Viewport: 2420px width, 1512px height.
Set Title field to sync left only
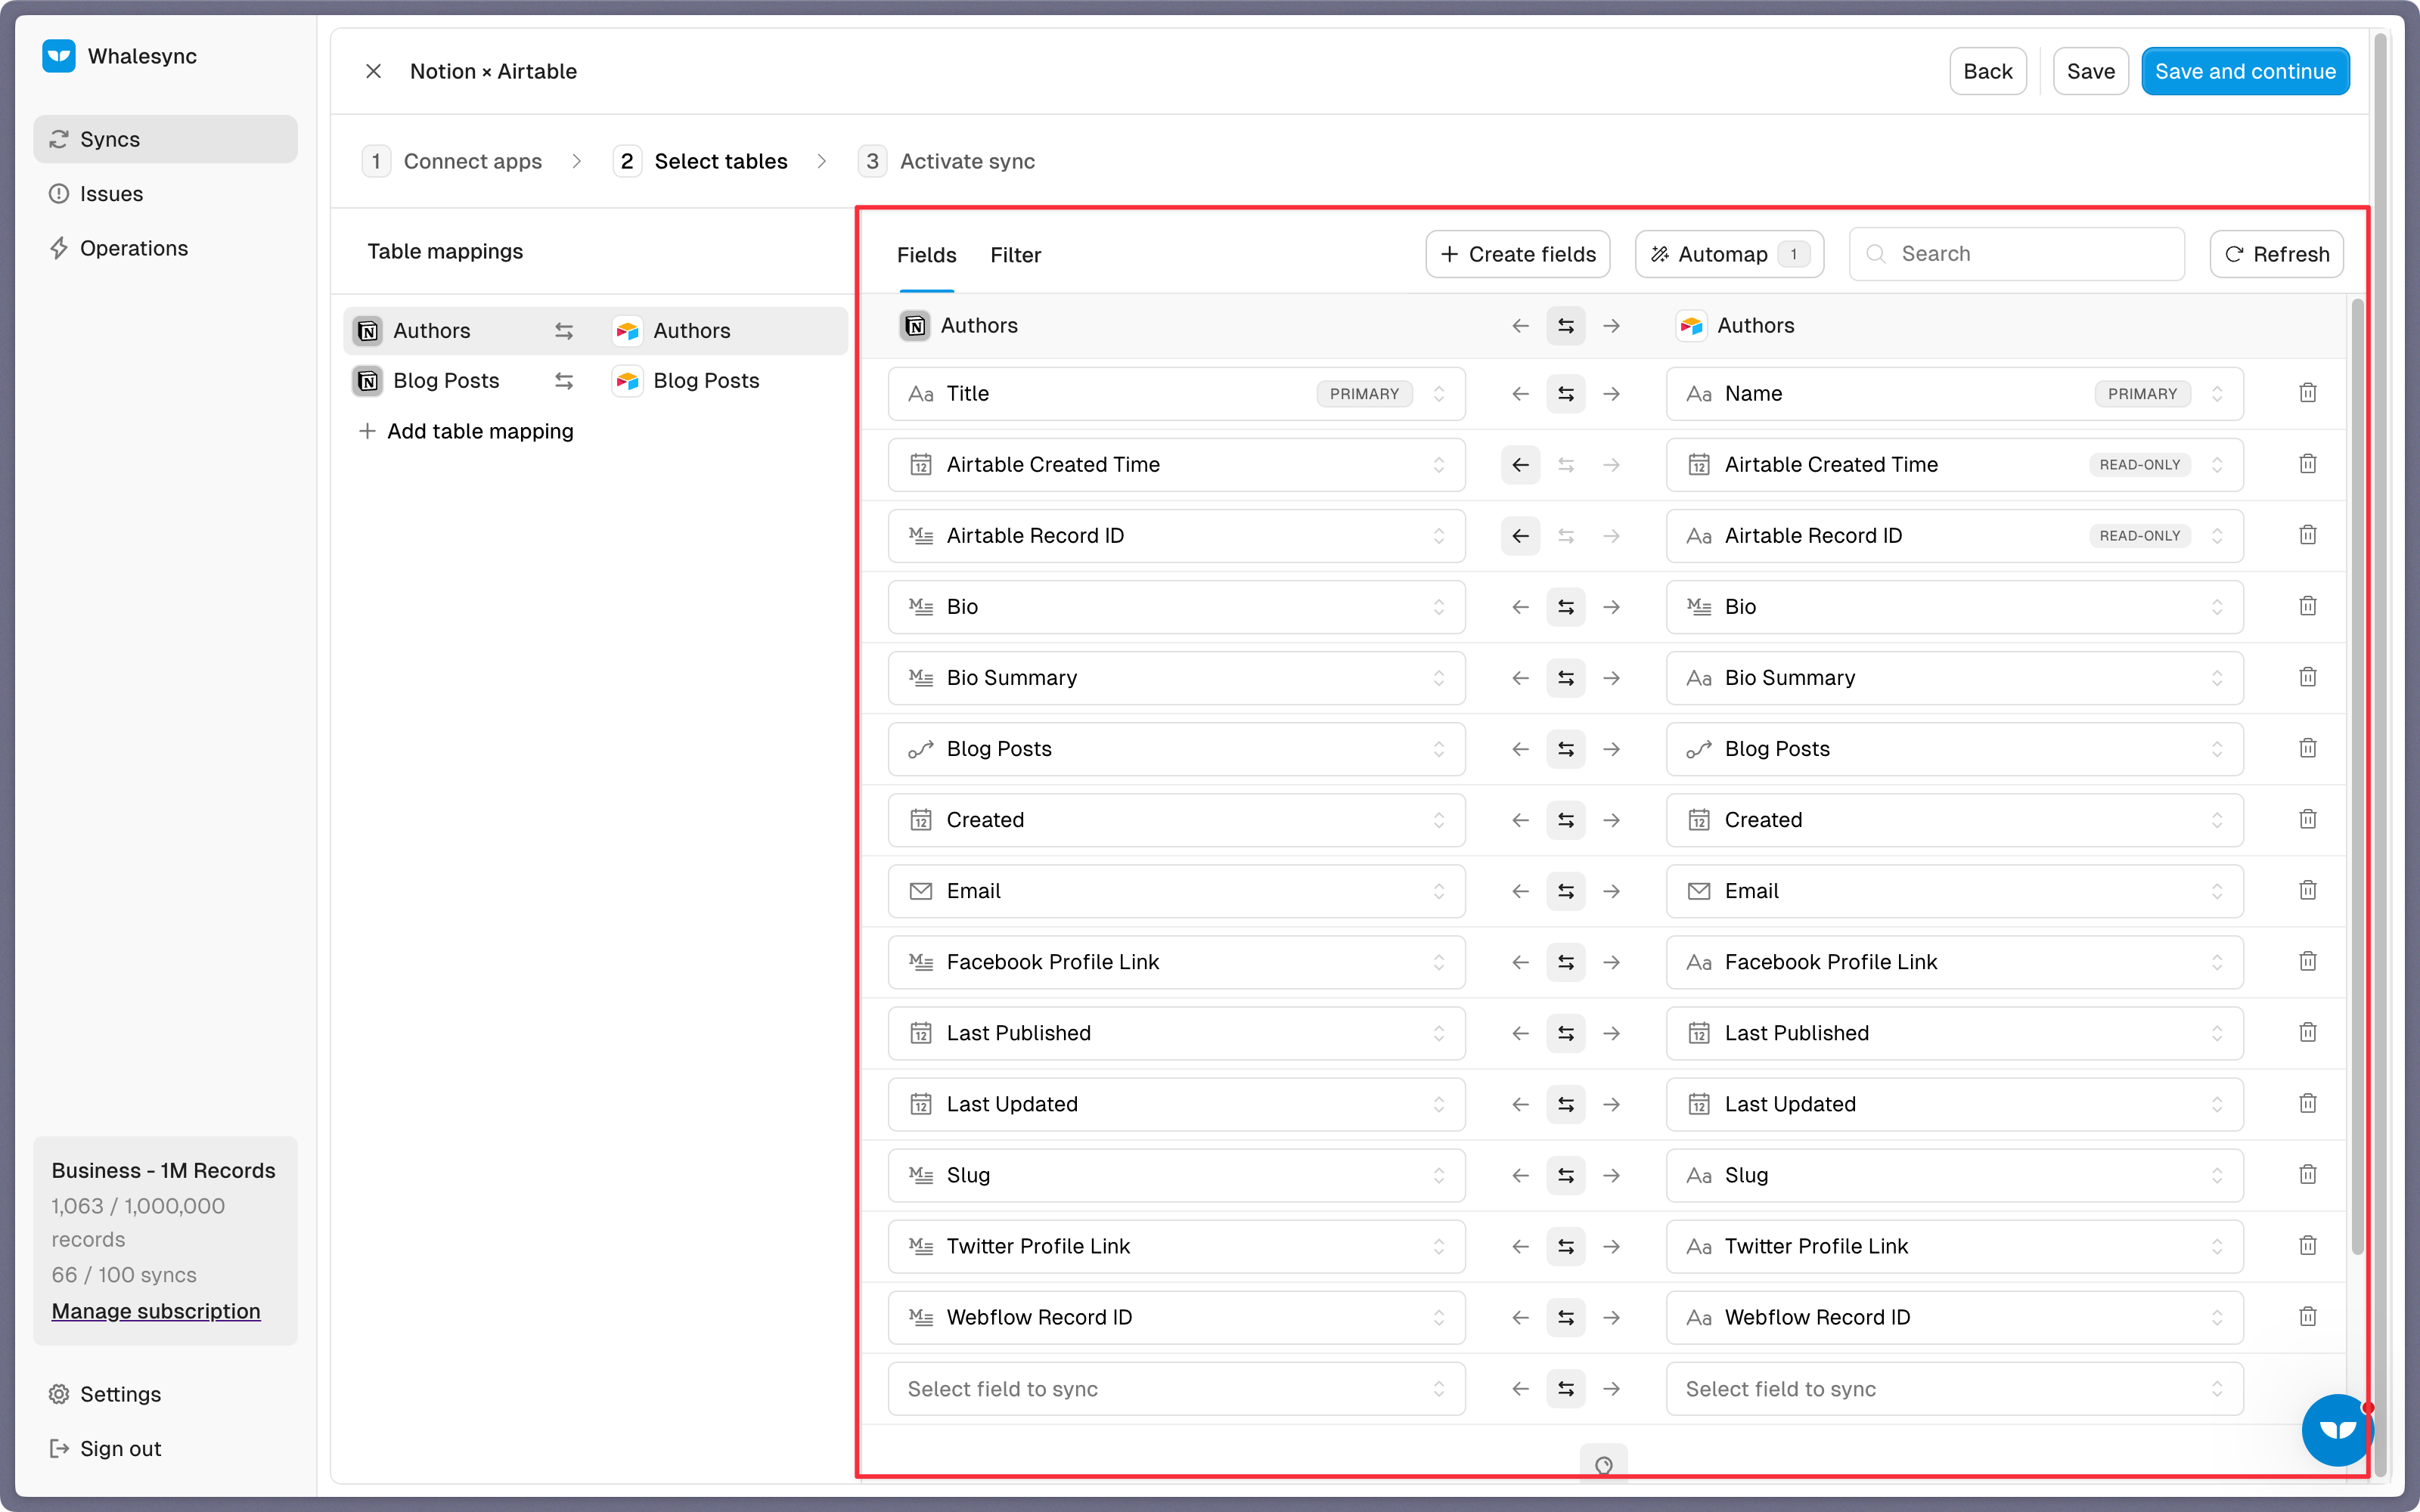(1520, 394)
